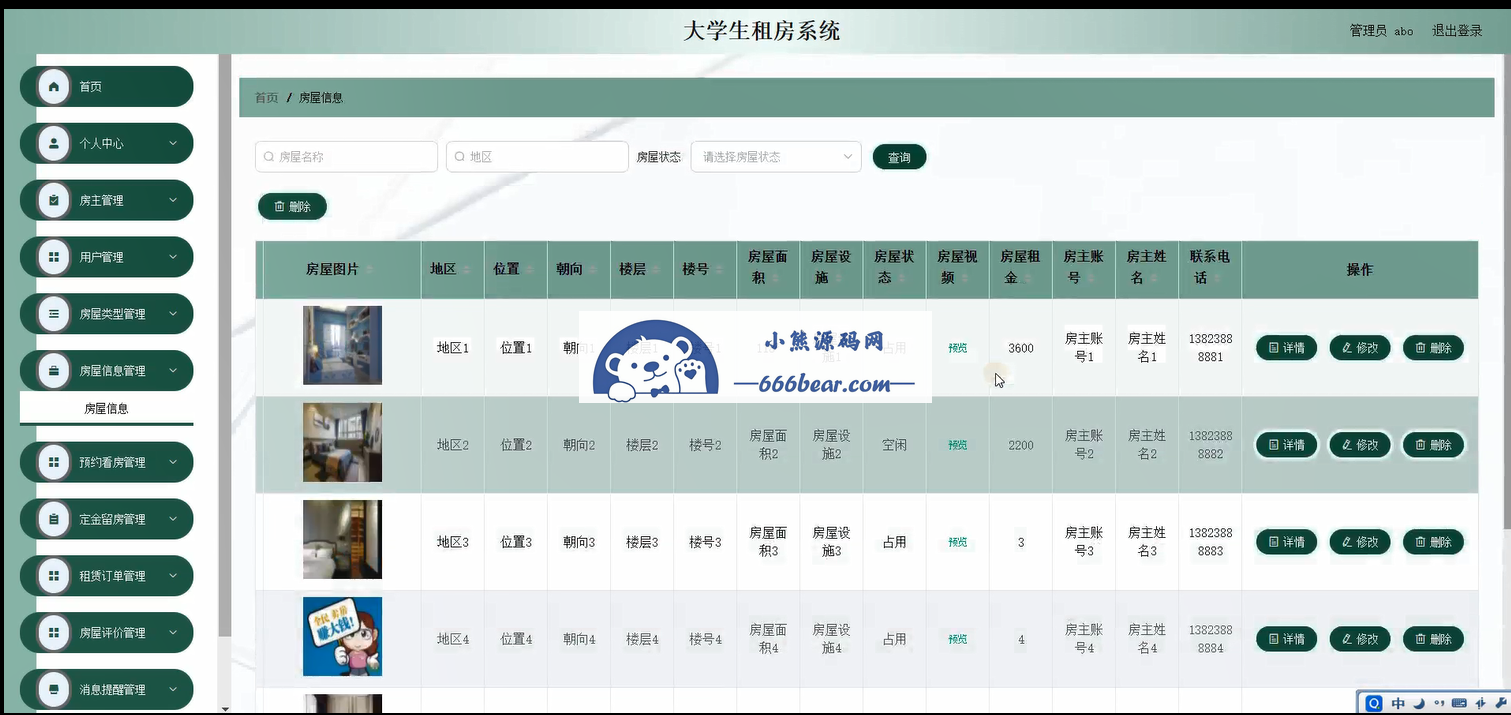Screen dimensions: 1511x715
Task: Click 修改 for the 地区2 row
Action: tap(1360, 445)
